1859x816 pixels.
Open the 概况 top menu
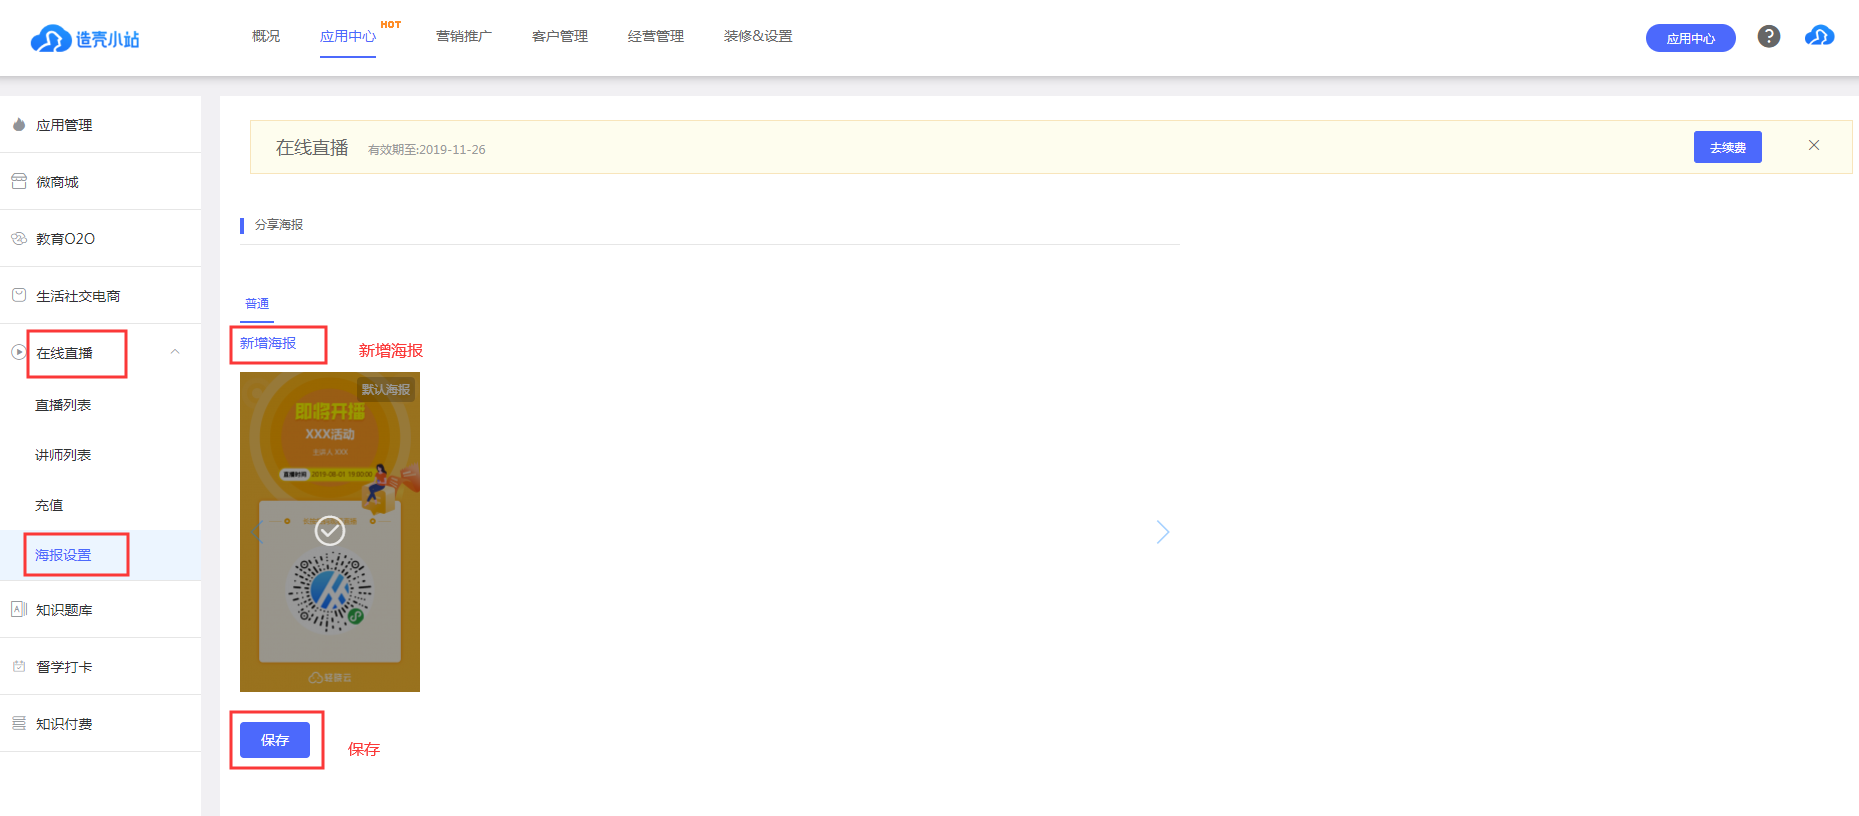(266, 36)
